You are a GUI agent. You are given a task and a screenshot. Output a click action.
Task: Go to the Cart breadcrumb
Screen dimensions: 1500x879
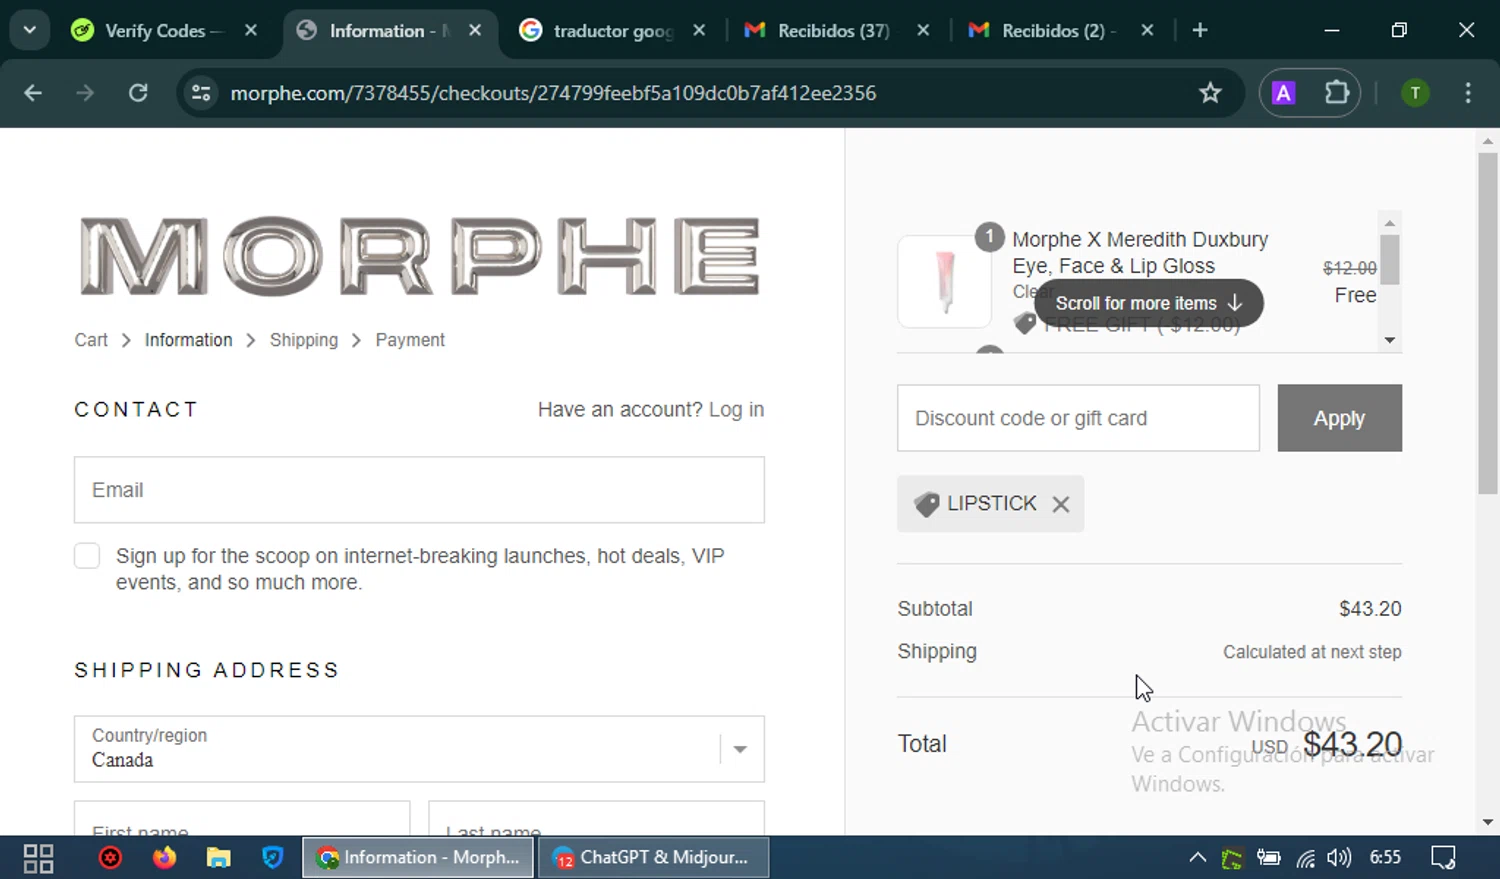point(91,340)
